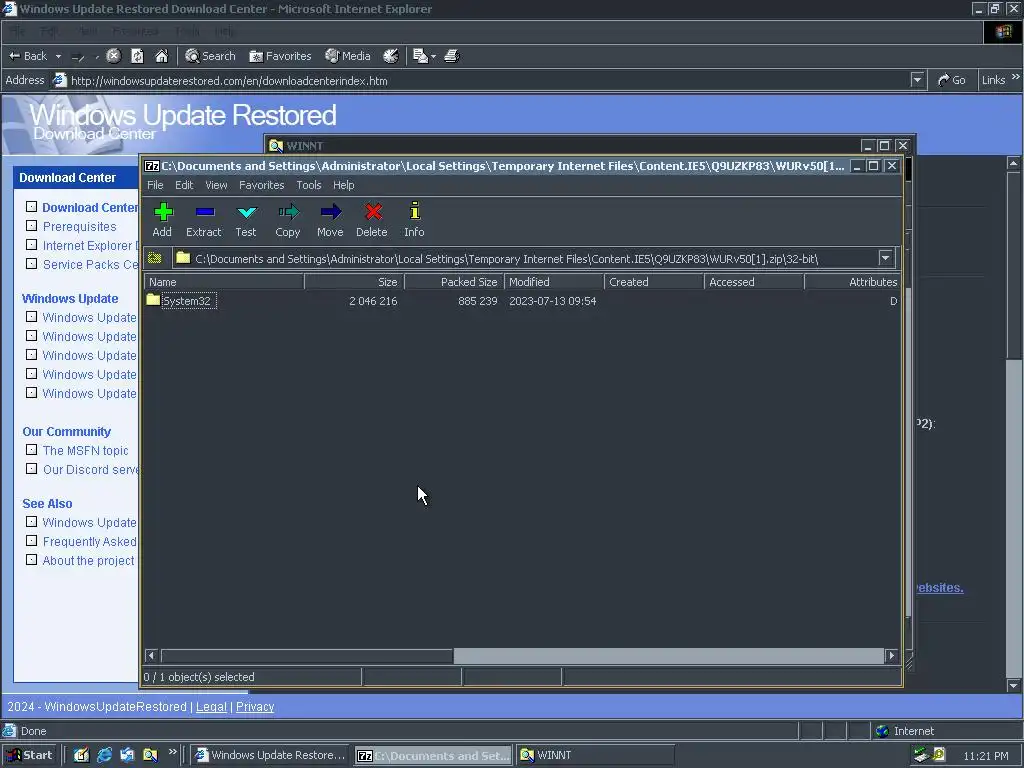This screenshot has height=768, width=1024.
Task: Click the network tray icon near clock
Action: (921, 755)
